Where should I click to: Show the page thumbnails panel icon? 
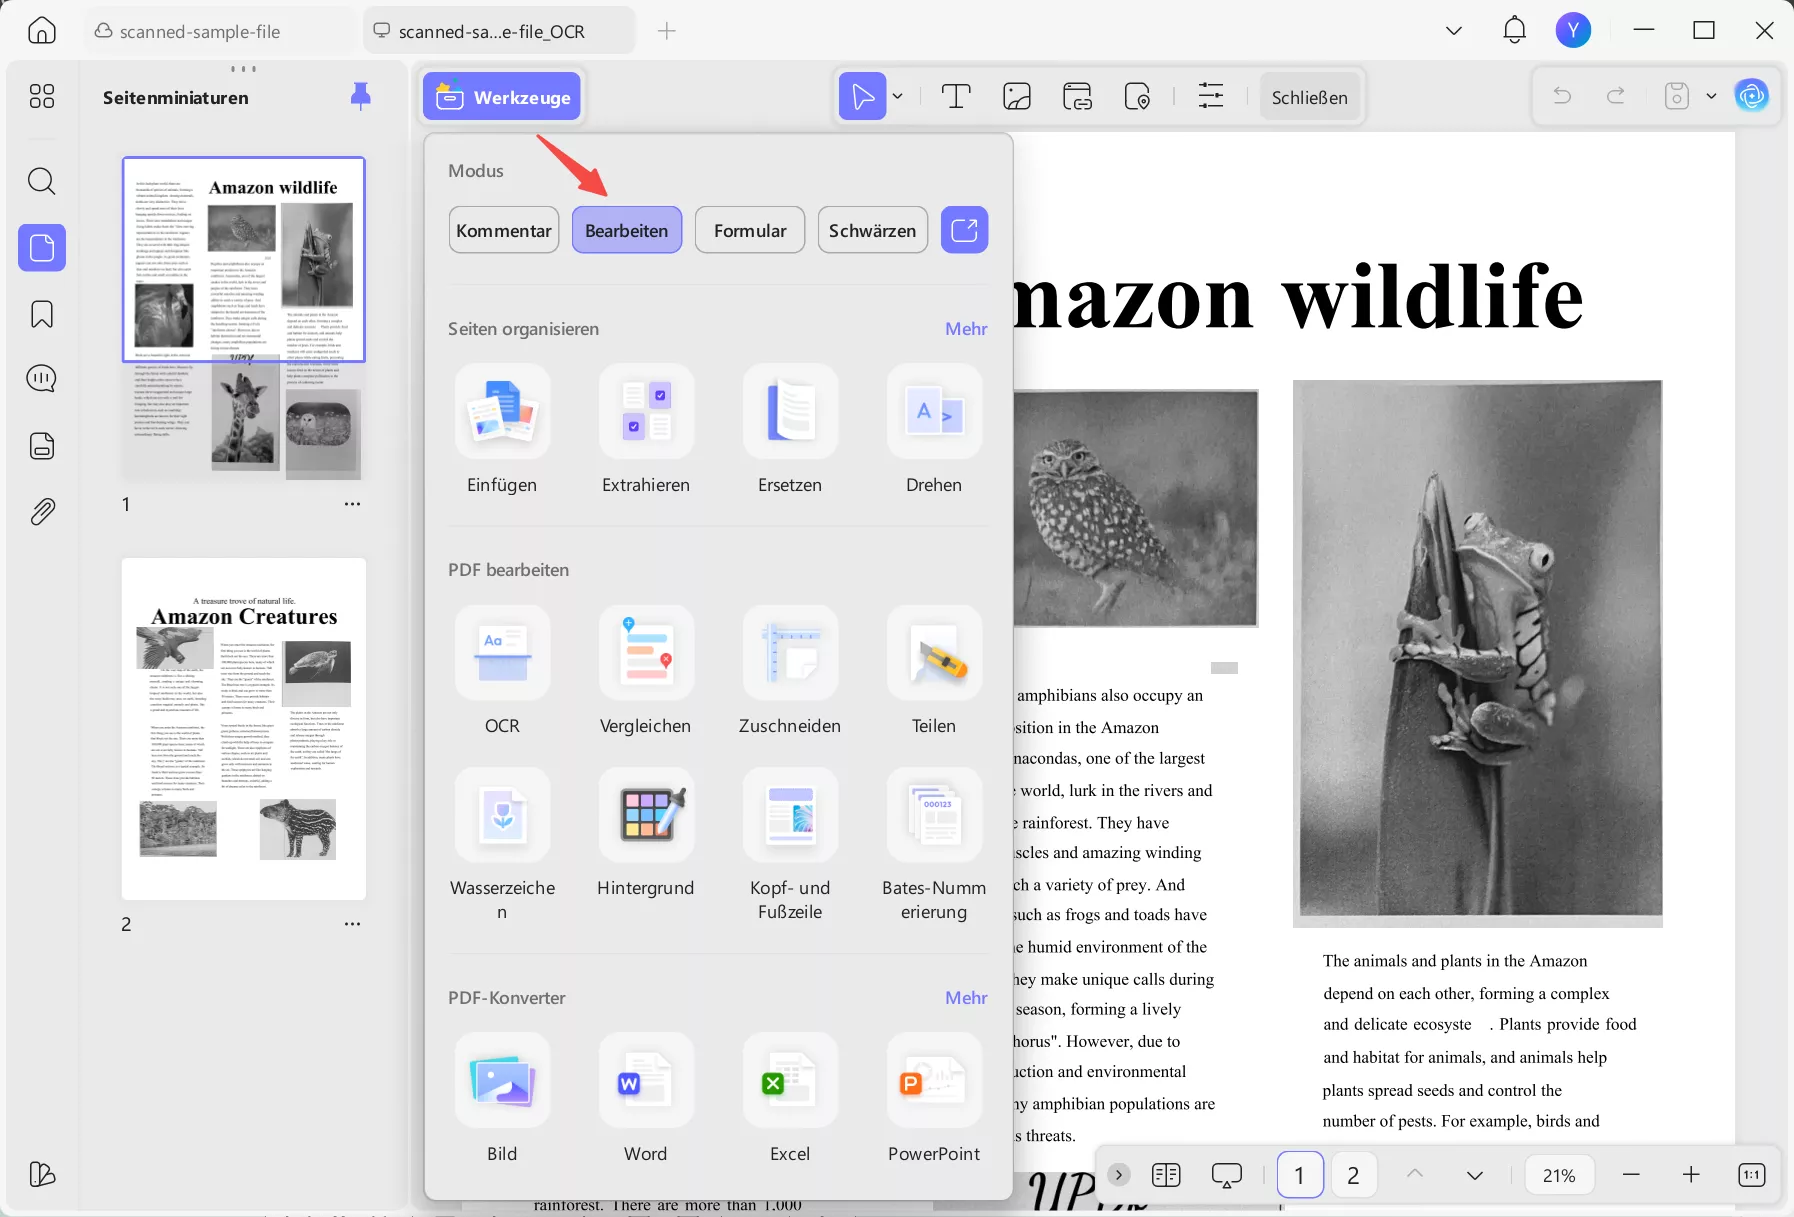tap(42, 247)
